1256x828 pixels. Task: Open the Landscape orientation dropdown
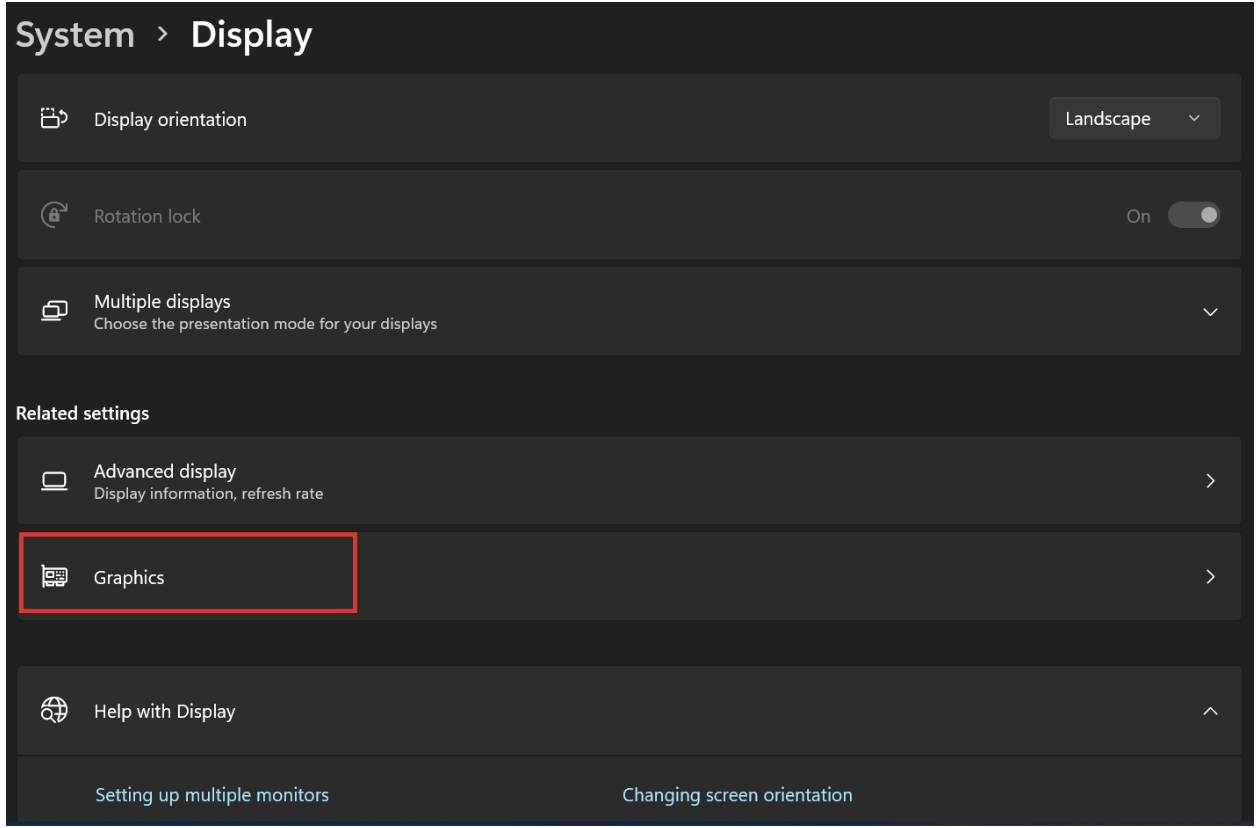click(1134, 118)
